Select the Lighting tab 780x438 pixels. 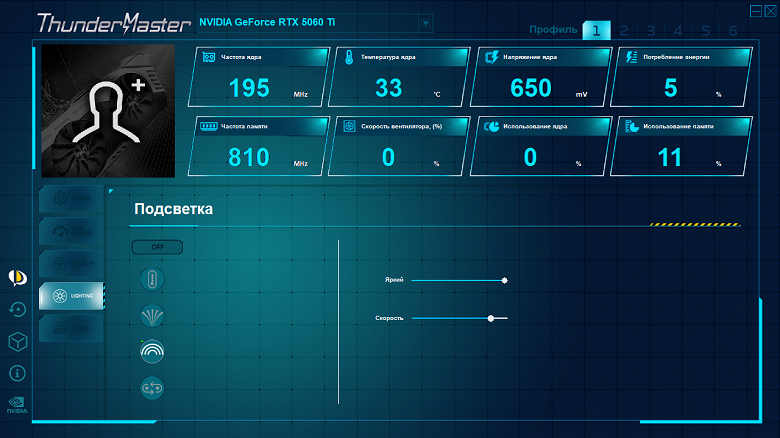pyautogui.click(x=71, y=296)
